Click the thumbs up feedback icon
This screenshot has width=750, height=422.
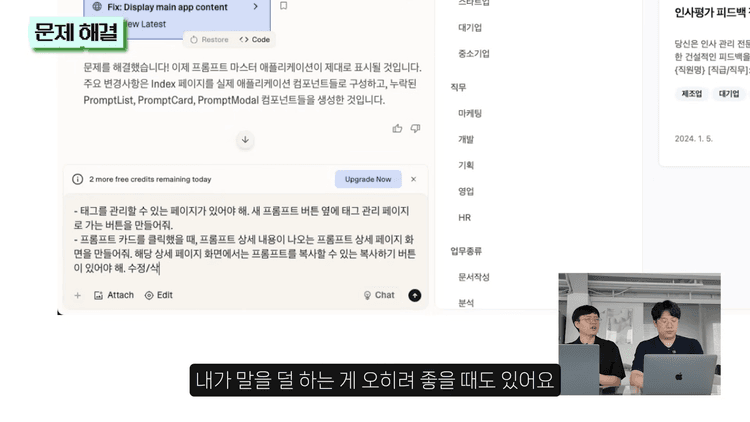[x=397, y=128]
